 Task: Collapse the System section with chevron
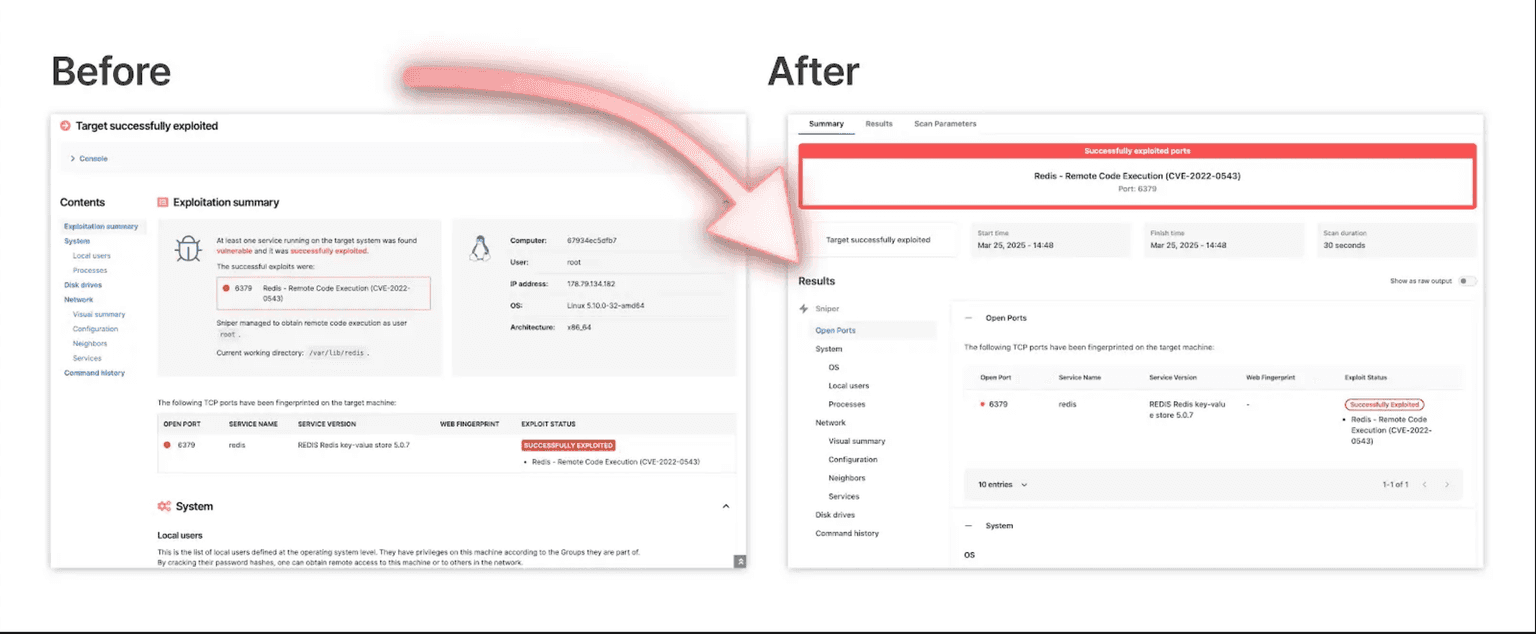(726, 507)
